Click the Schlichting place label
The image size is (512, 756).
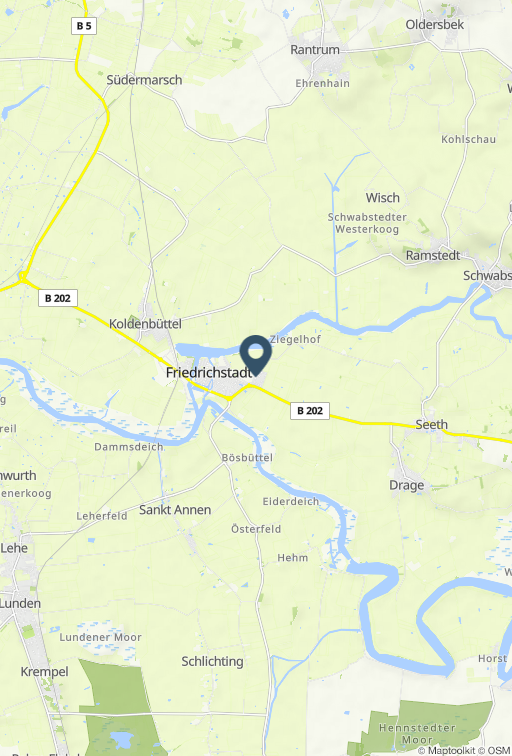pyautogui.click(x=212, y=662)
